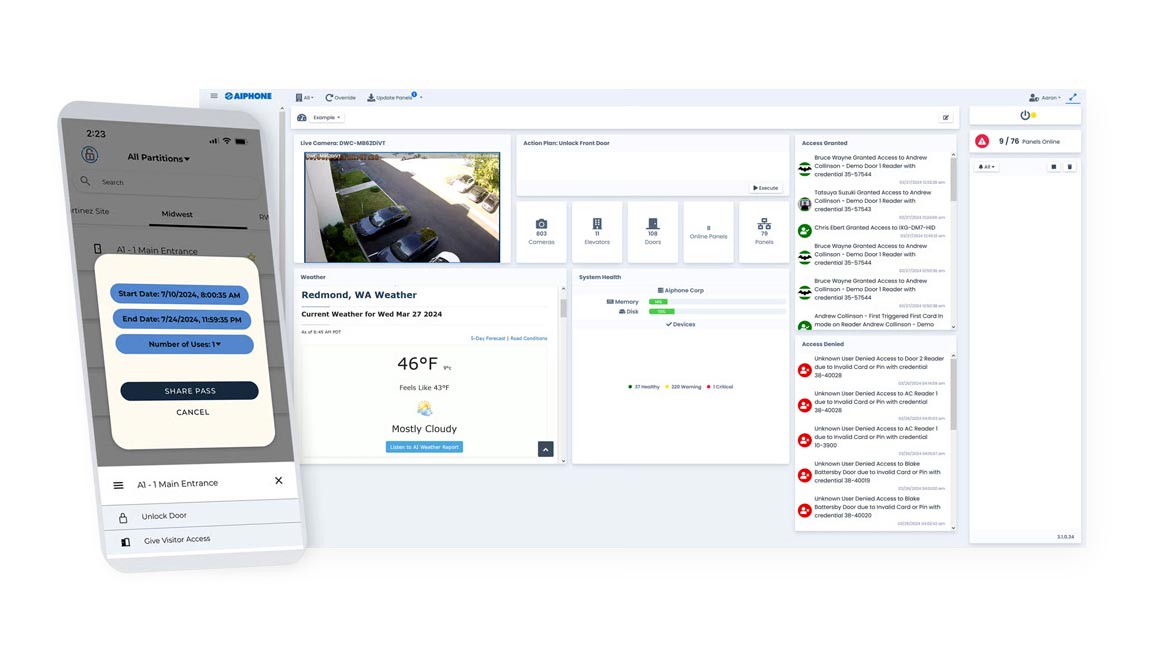Click the trash icon in notifications panel
1170x658 pixels.
point(1069,167)
